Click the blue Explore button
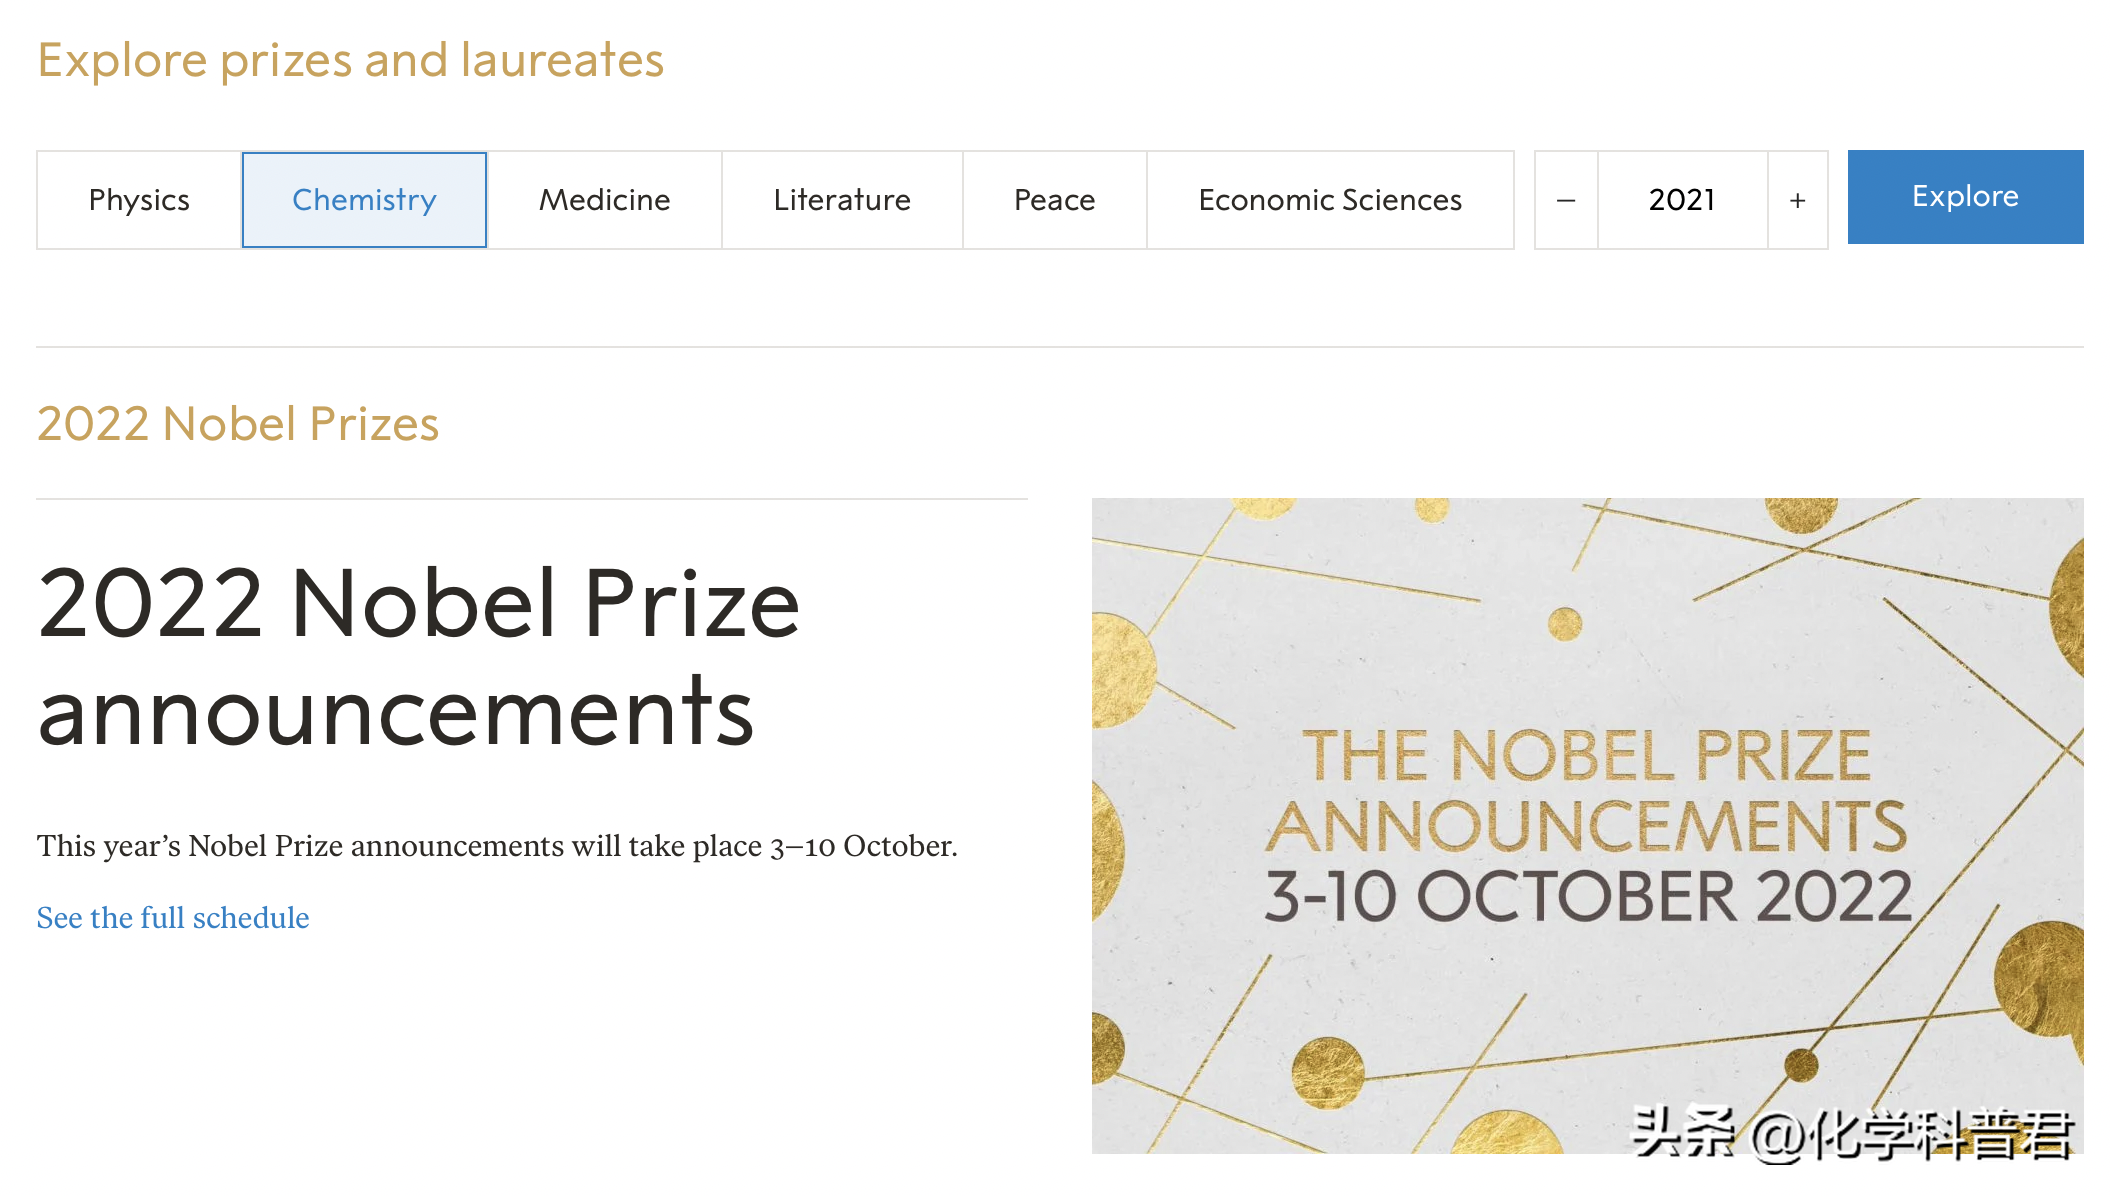The image size is (2110, 1196). [x=1965, y=197]
